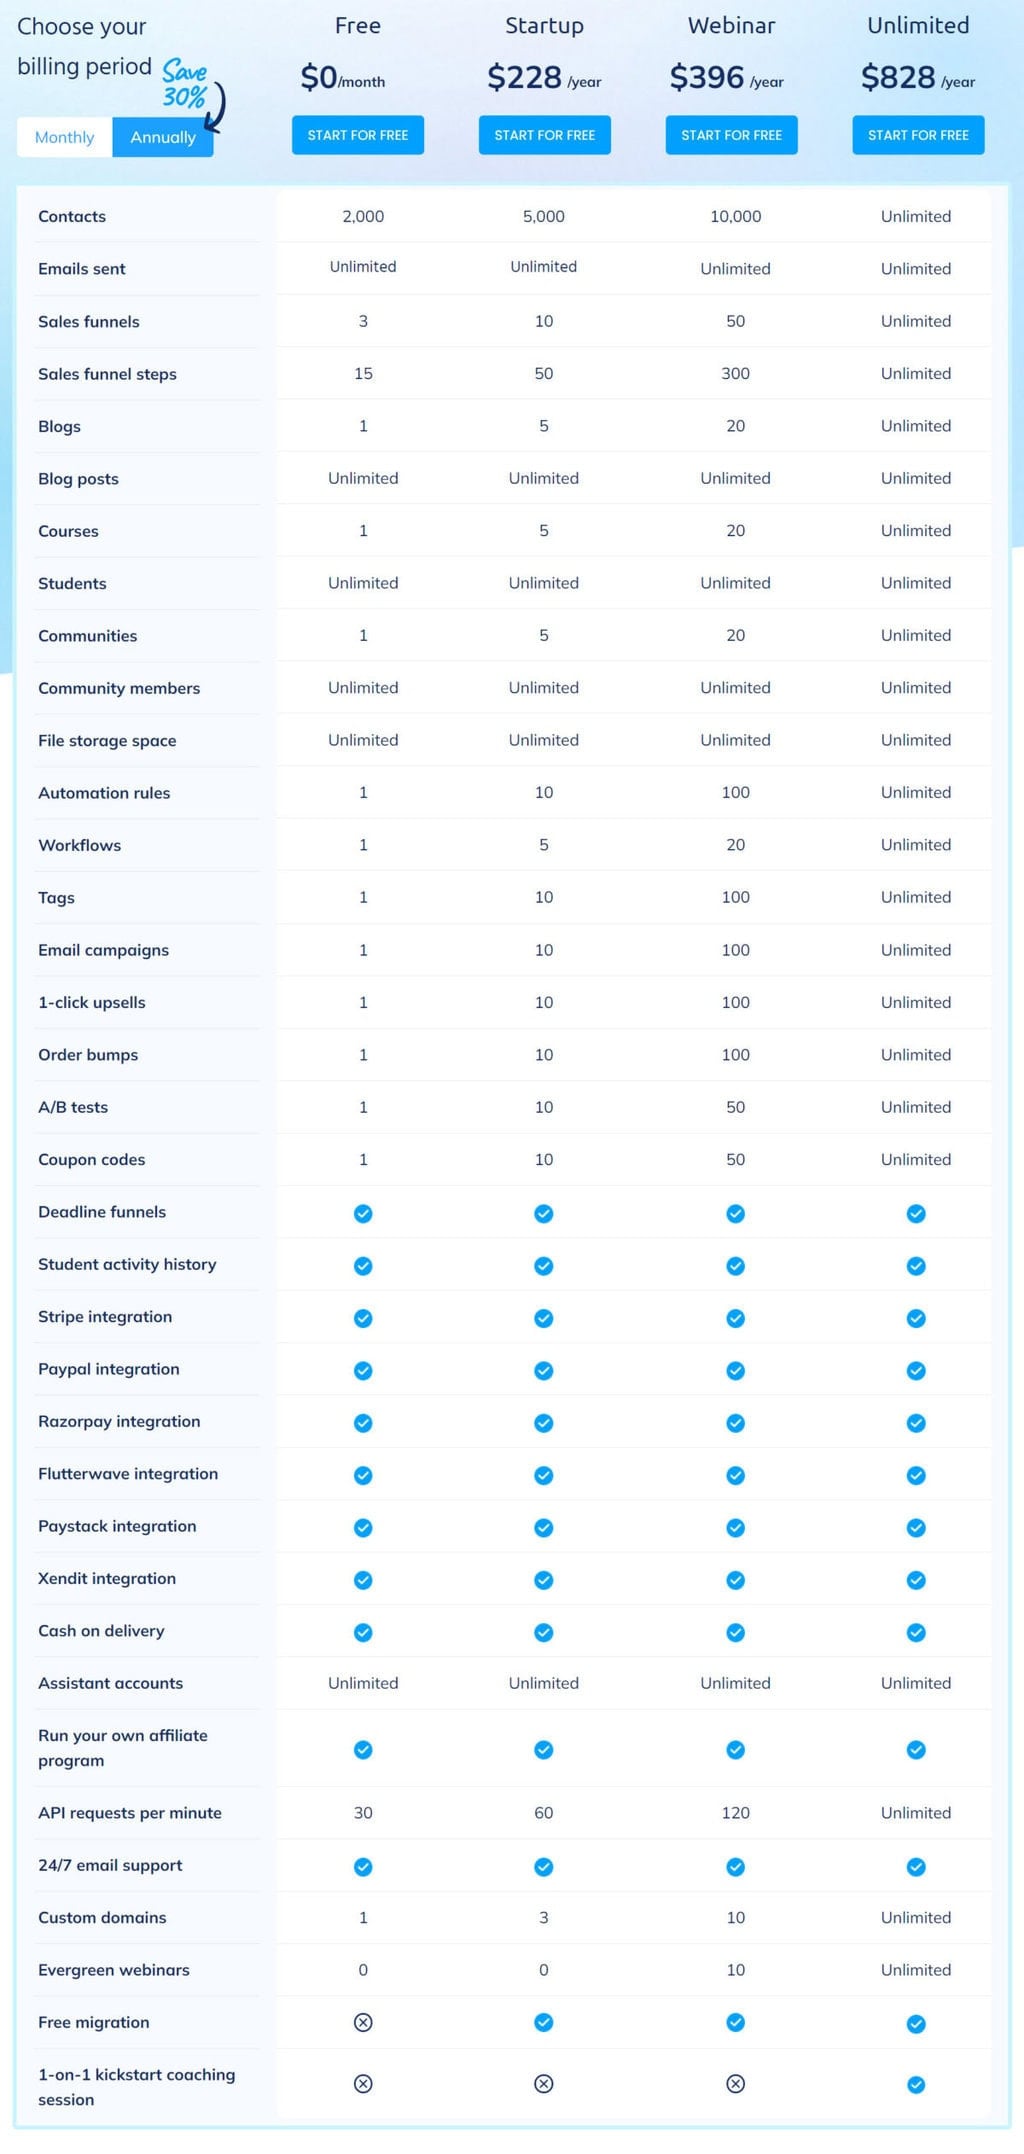The width and height of the screenshot is (1024, 2154).
Task: Click the Xendit integration checkmark under Unlimited
Action: [x=916, y=1580]
